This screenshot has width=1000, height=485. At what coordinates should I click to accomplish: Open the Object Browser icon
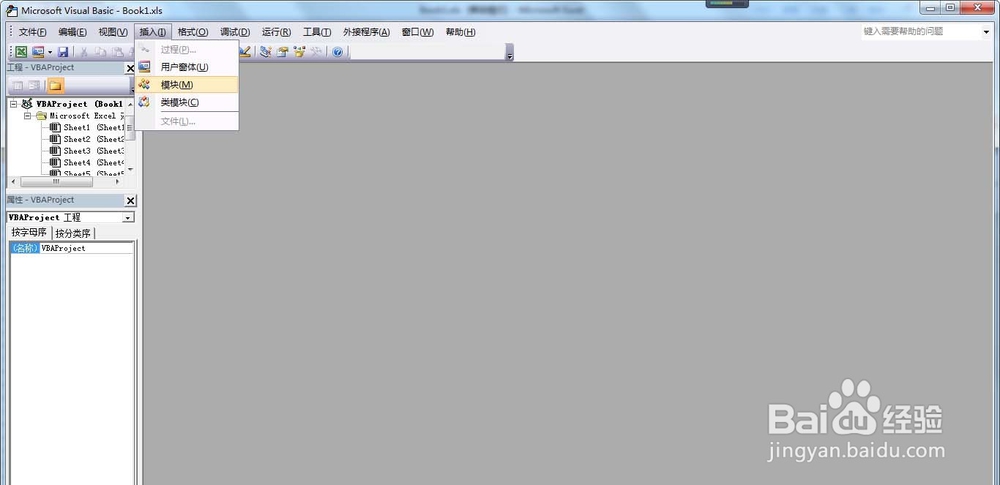click(x=300, y=52)
